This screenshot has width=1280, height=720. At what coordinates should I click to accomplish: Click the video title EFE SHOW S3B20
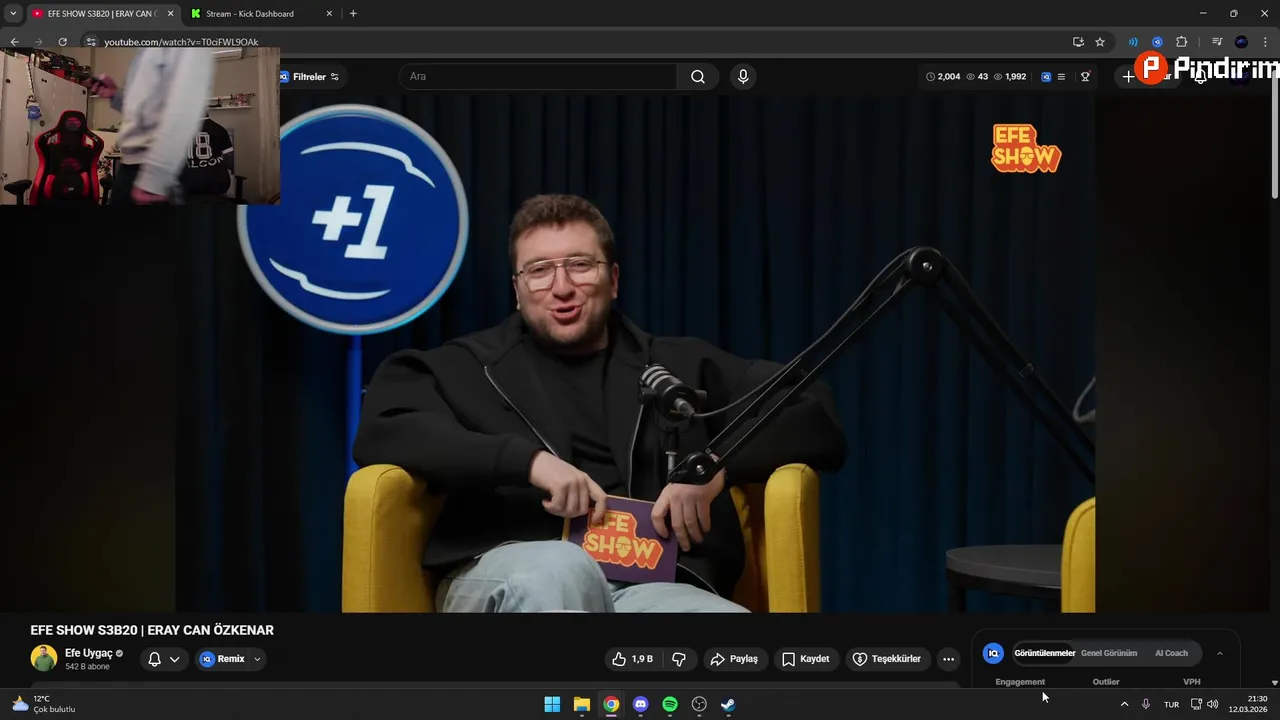click(152, 630)
